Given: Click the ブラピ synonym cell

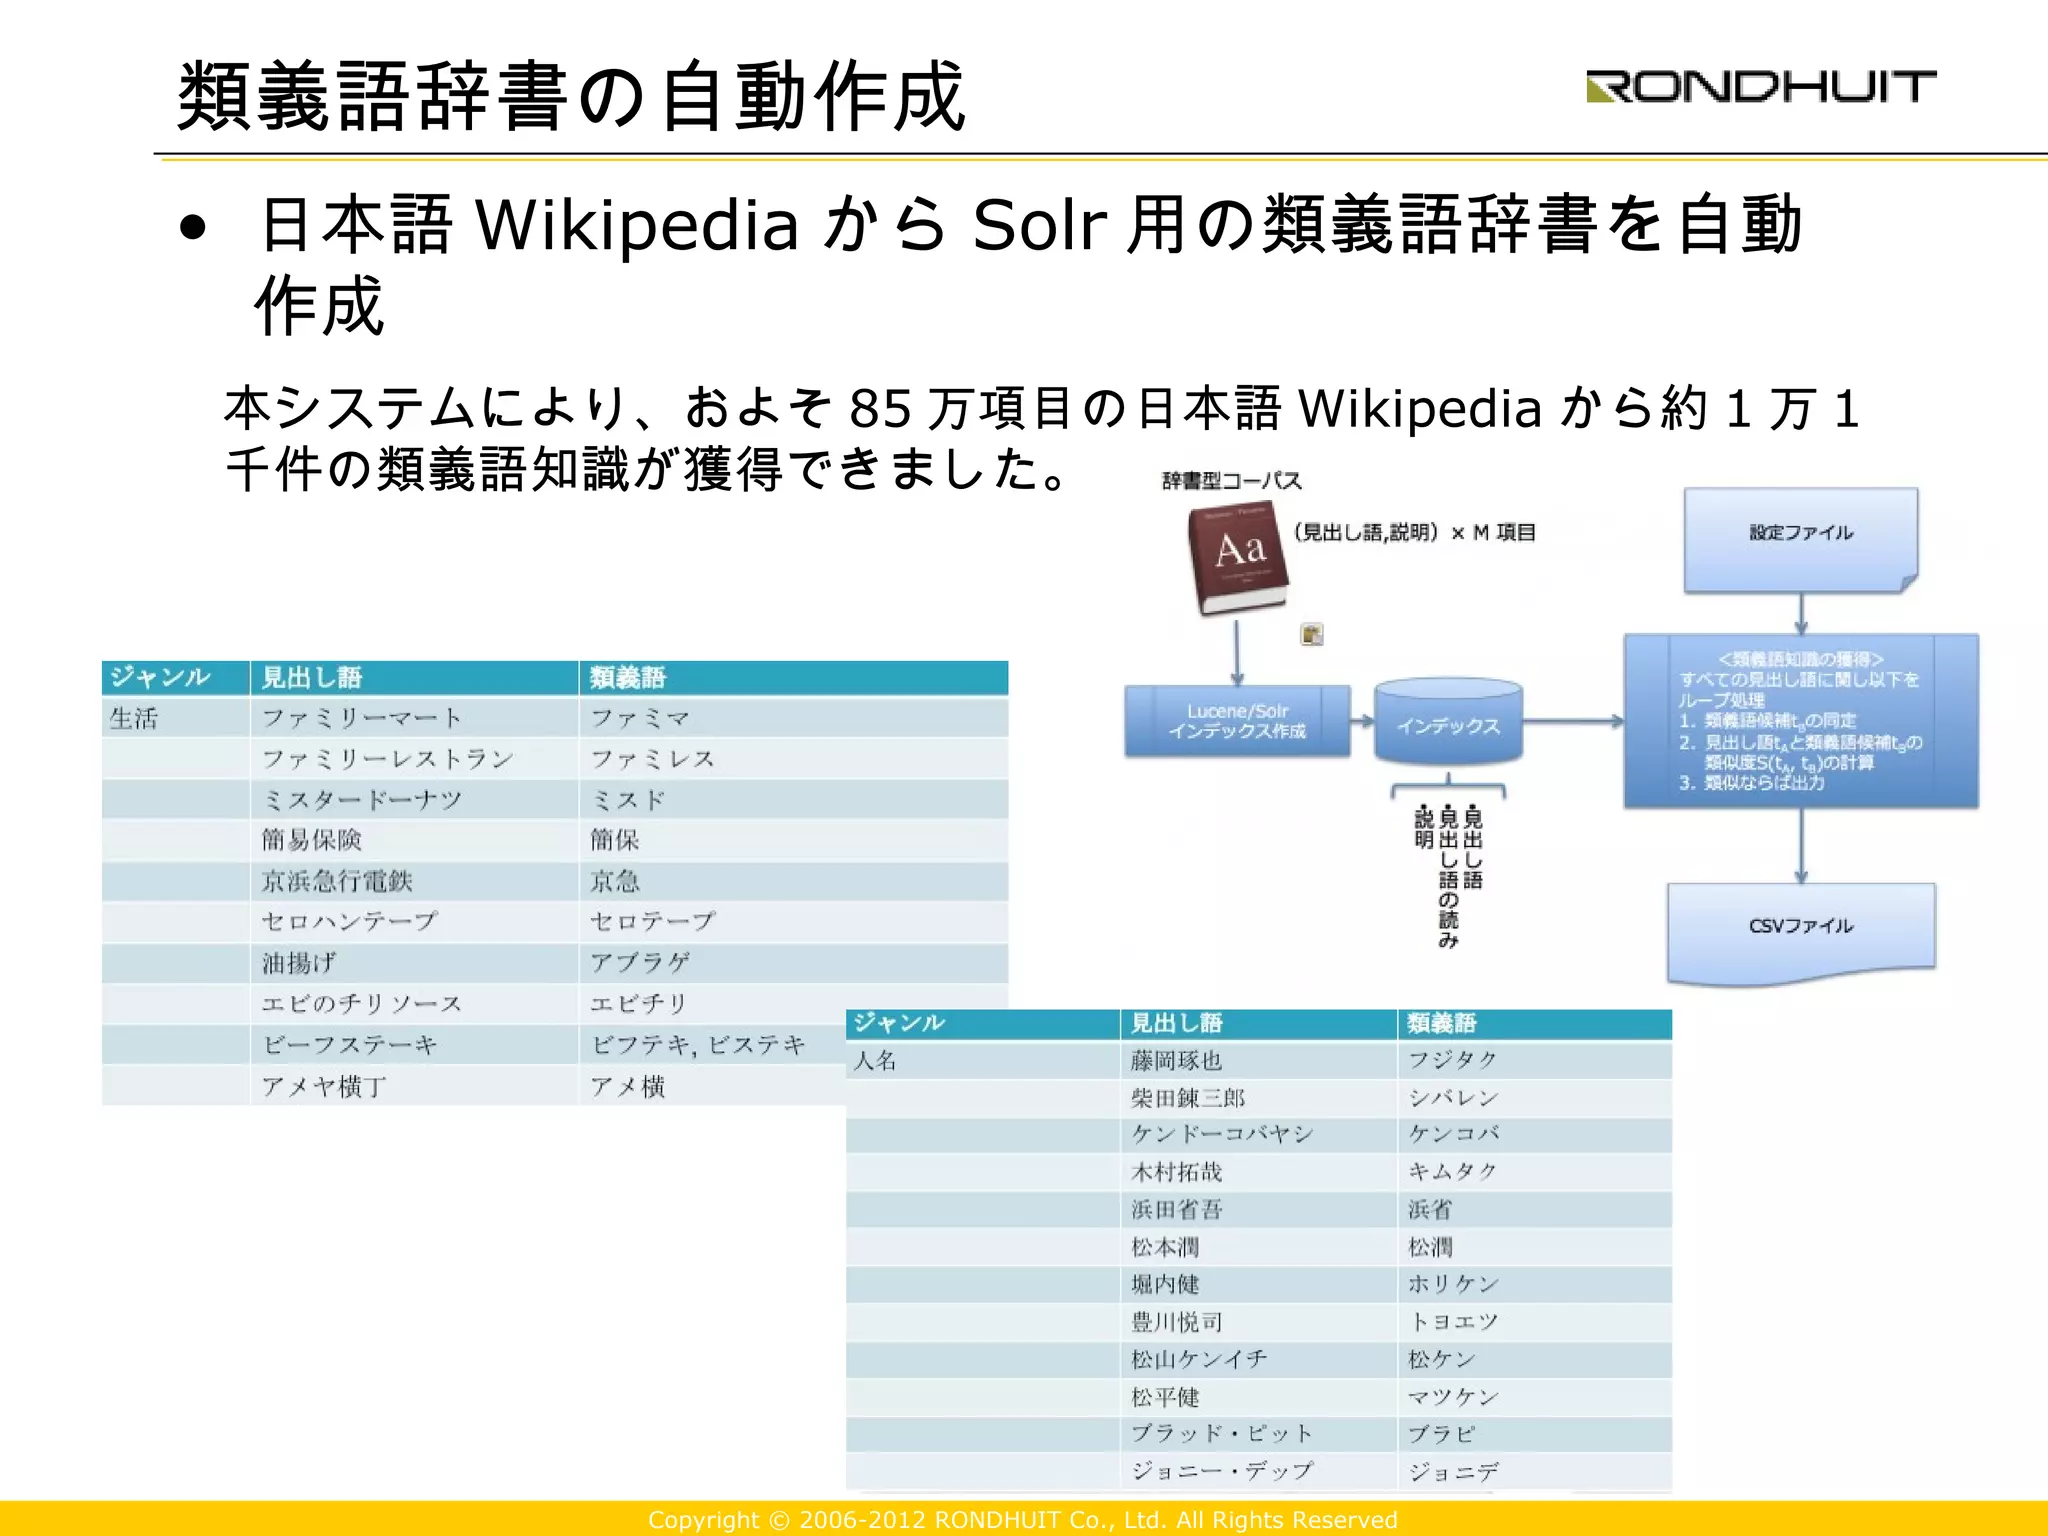Looking at the screenshot, I should [x=1535, y=1434].
